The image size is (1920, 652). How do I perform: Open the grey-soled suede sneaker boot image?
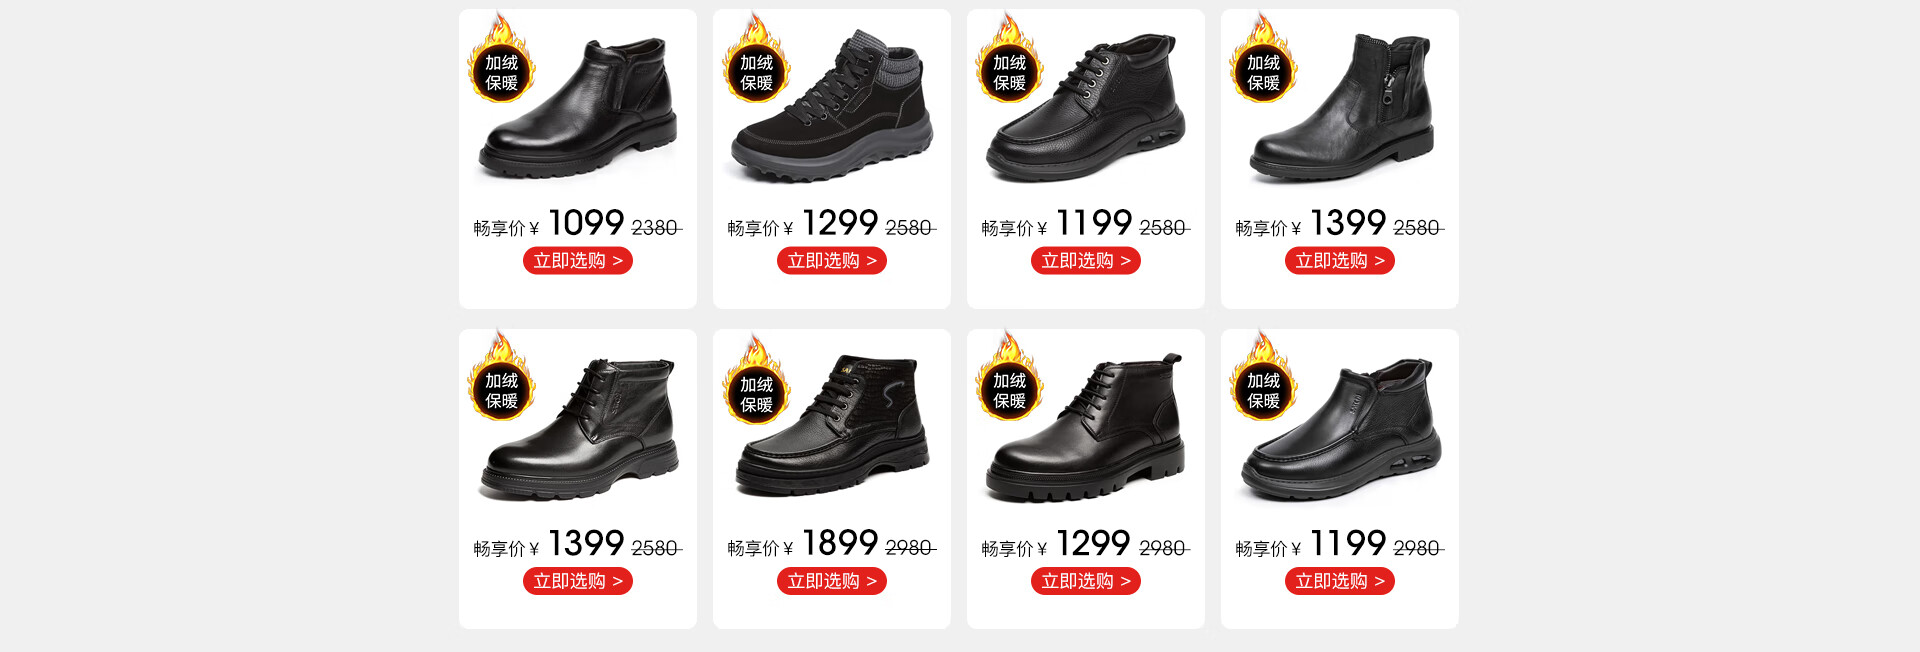tap(832, 106)
